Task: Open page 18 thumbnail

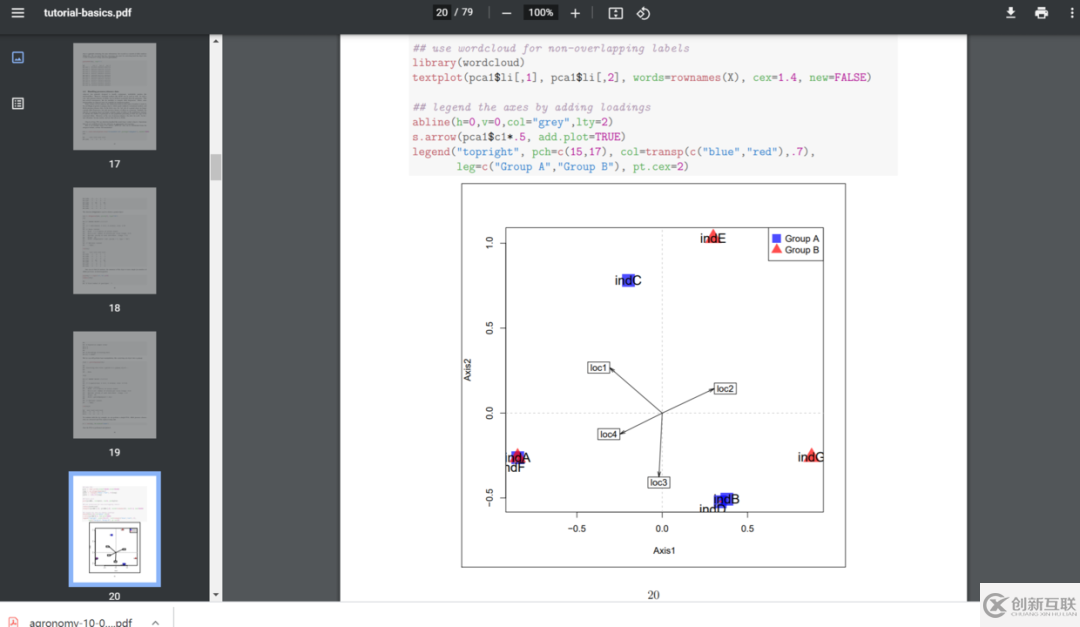Action: click(114, 240)
